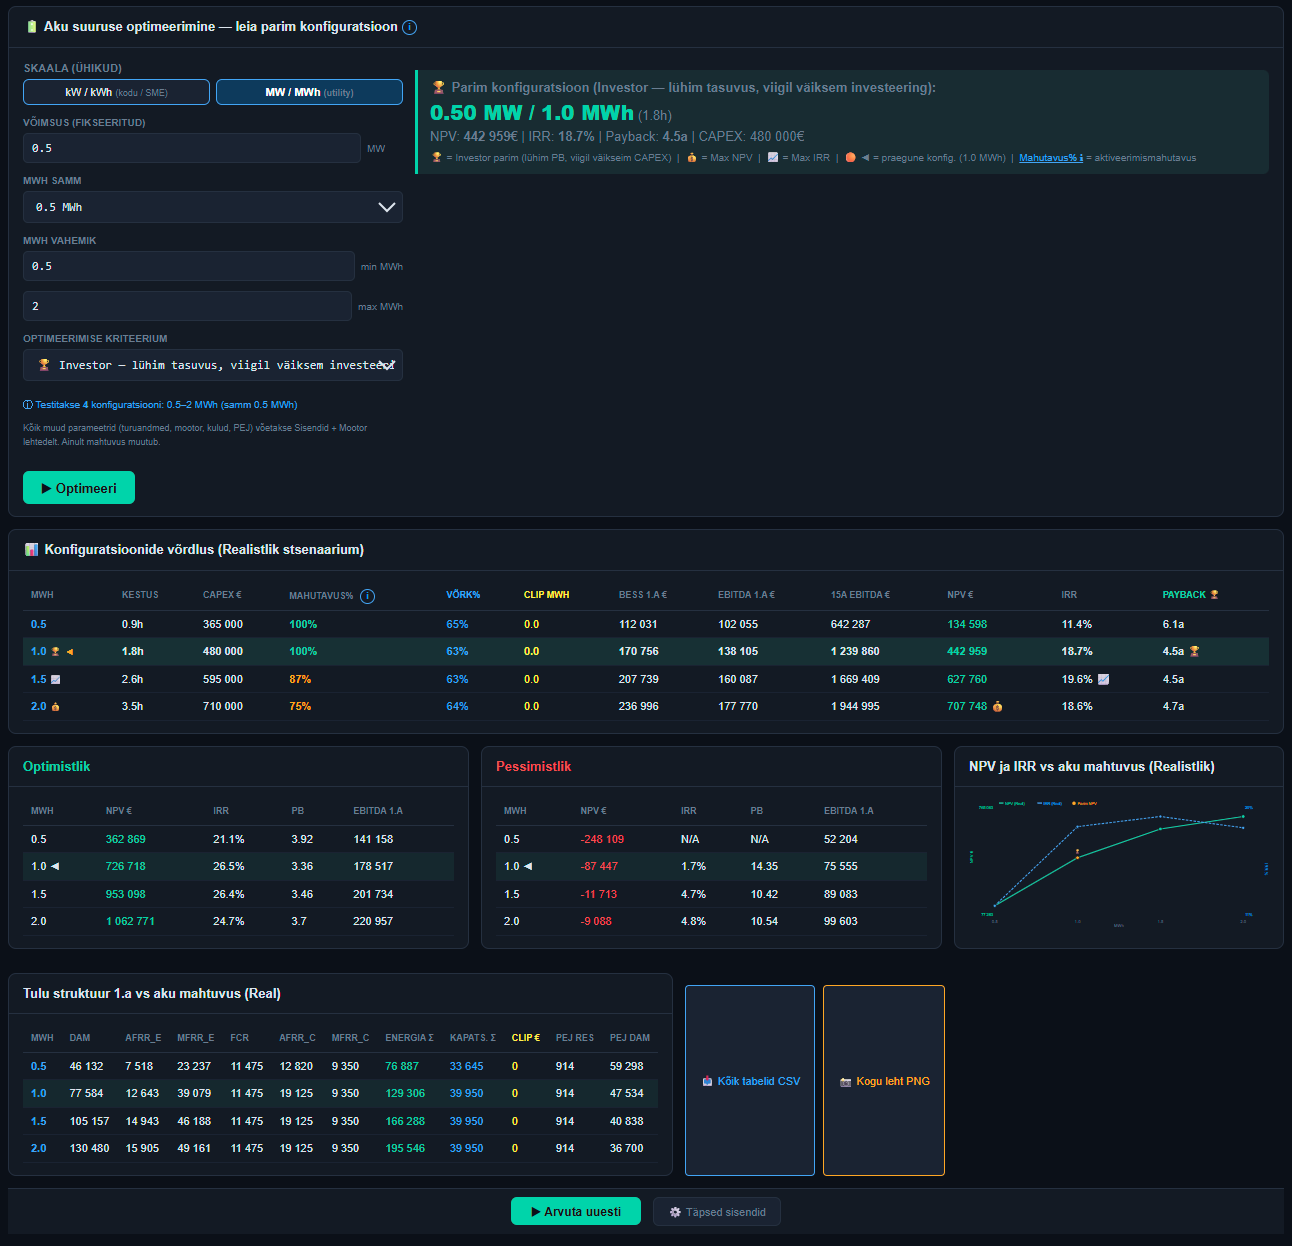Click the NPV ja IRR chart

coord(1119,865)
